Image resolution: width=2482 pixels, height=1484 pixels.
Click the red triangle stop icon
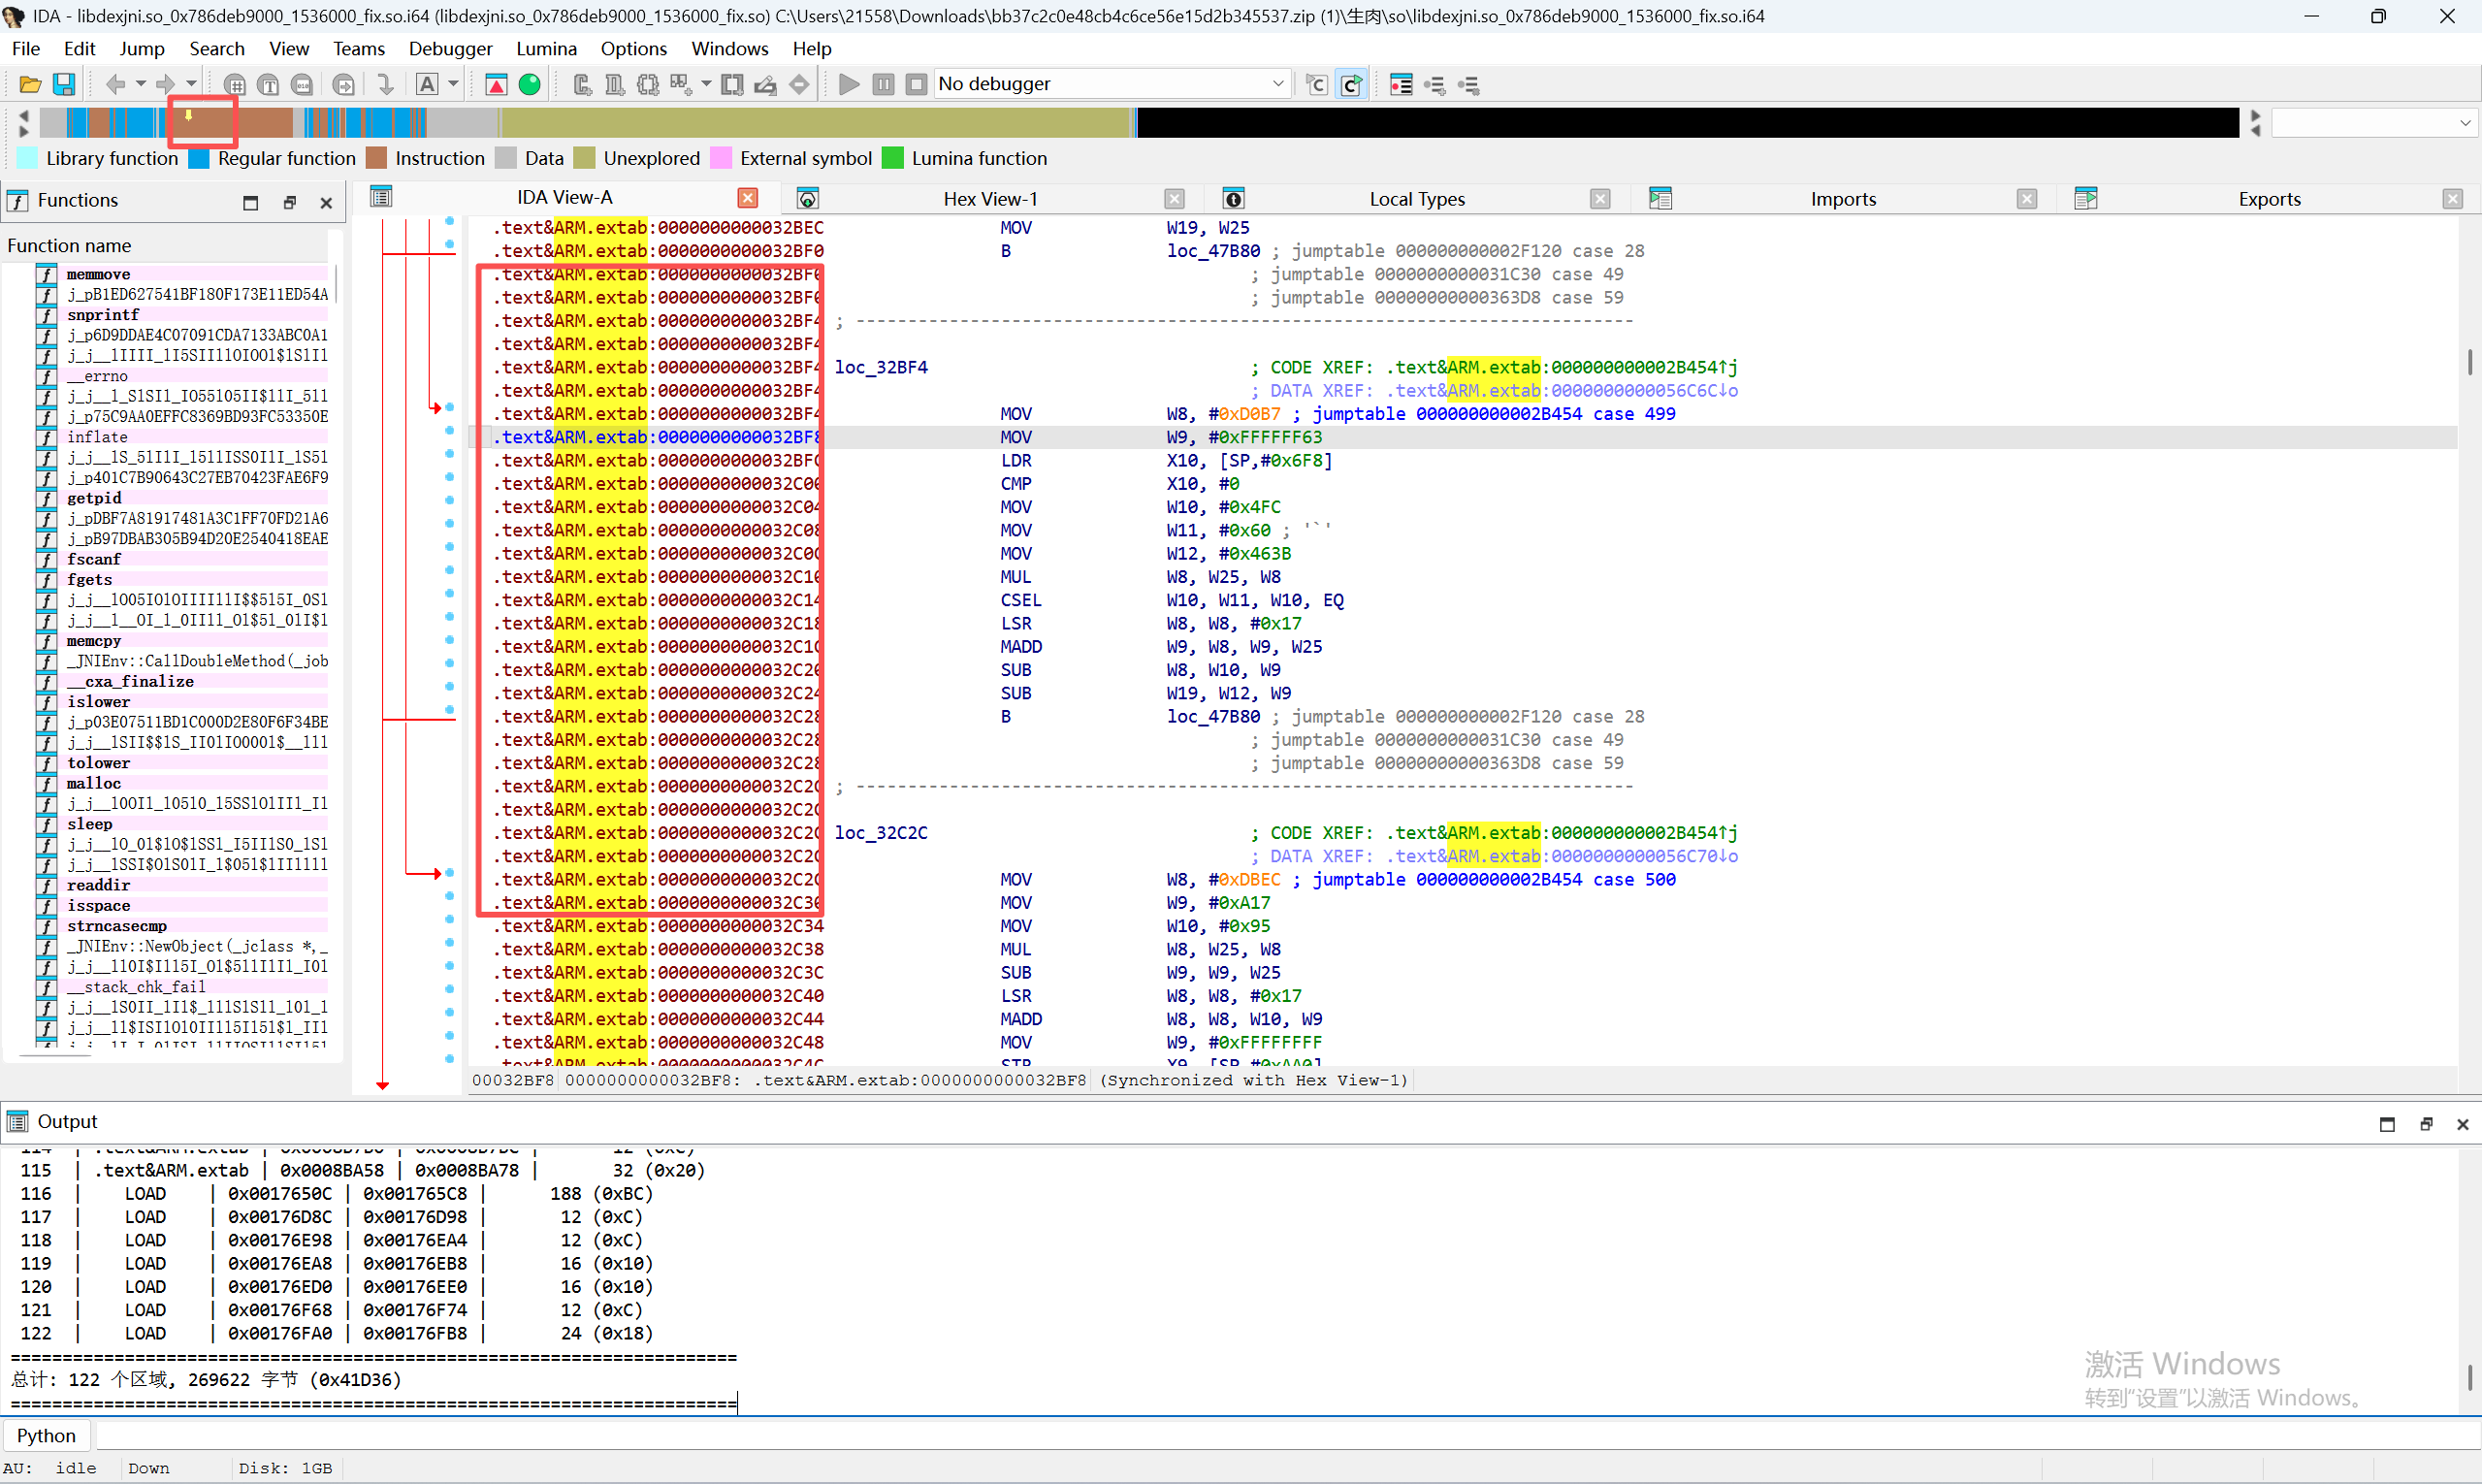point(496,85)
